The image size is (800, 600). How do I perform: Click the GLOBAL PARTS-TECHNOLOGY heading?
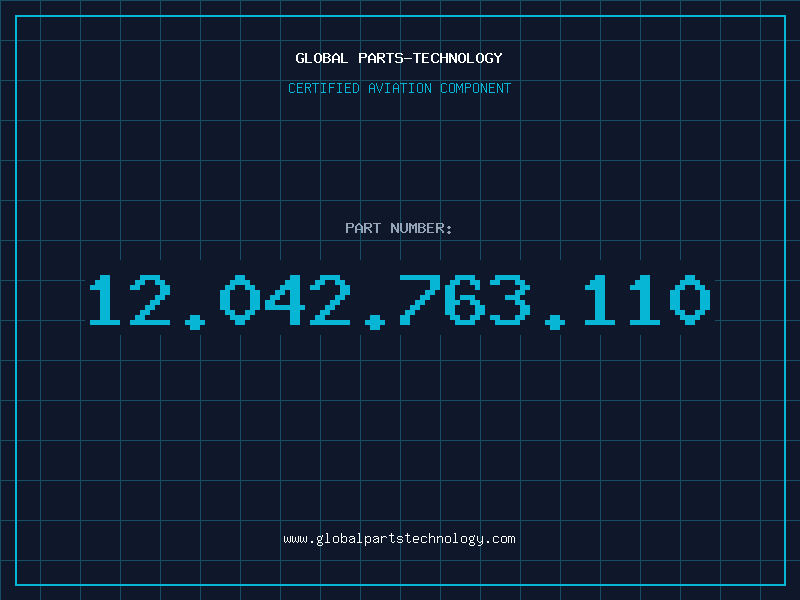click(399, 58)
